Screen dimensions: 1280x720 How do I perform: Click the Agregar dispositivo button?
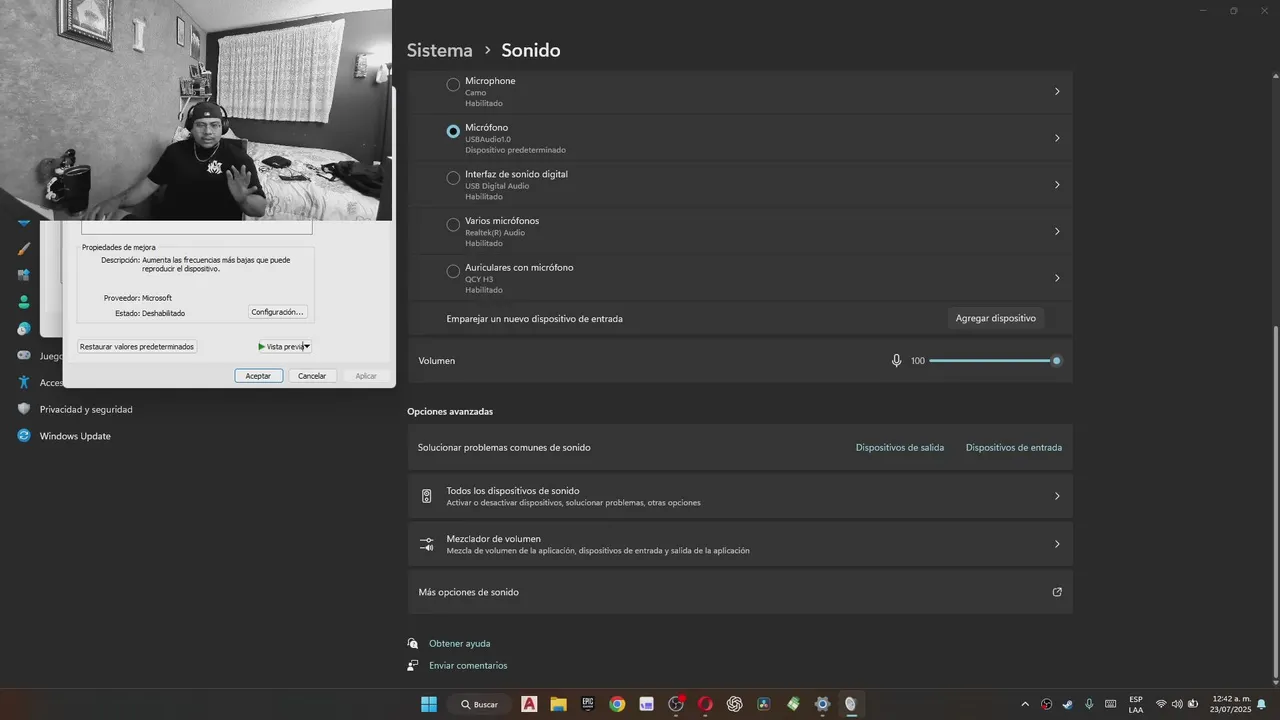(x=995, y=318)
